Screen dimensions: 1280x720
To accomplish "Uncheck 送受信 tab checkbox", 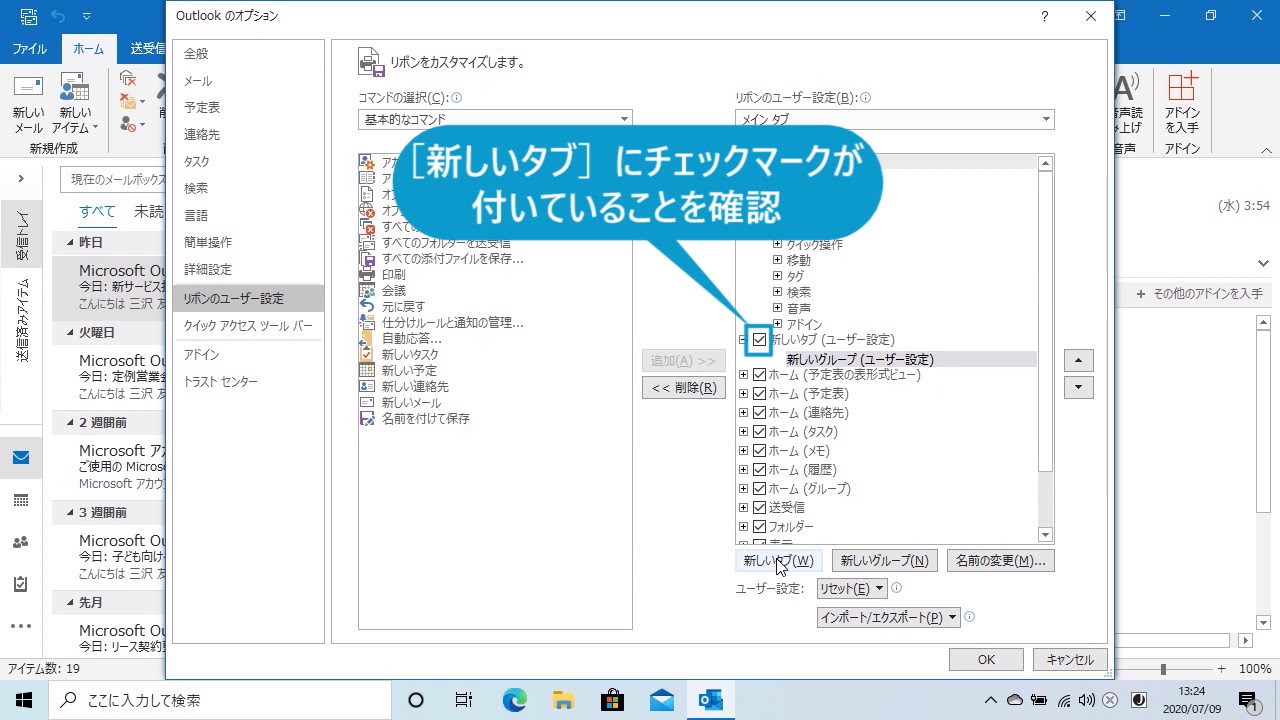I will pos(759,508).
